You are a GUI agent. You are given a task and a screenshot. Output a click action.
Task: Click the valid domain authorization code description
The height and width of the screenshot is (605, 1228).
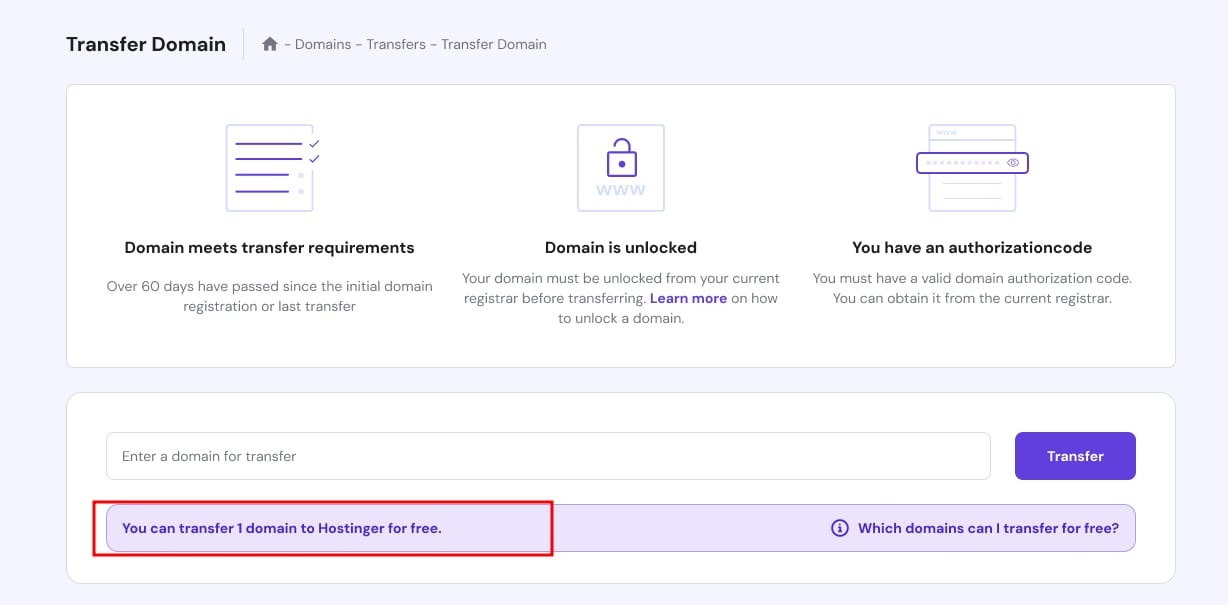pyautogui.click(x=972, y=288)
